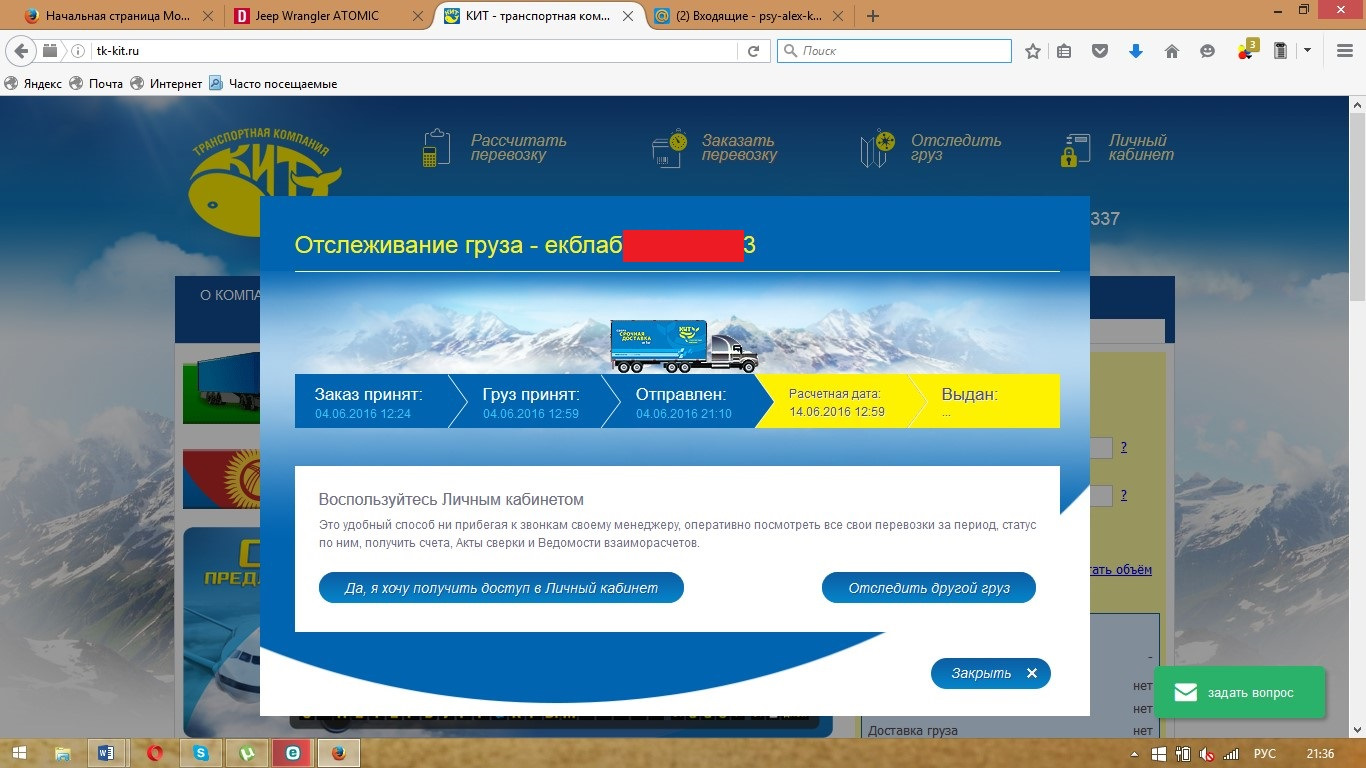
Task: Open Microsoft Word from the taskbar
Action: click(x=108, y=753)
